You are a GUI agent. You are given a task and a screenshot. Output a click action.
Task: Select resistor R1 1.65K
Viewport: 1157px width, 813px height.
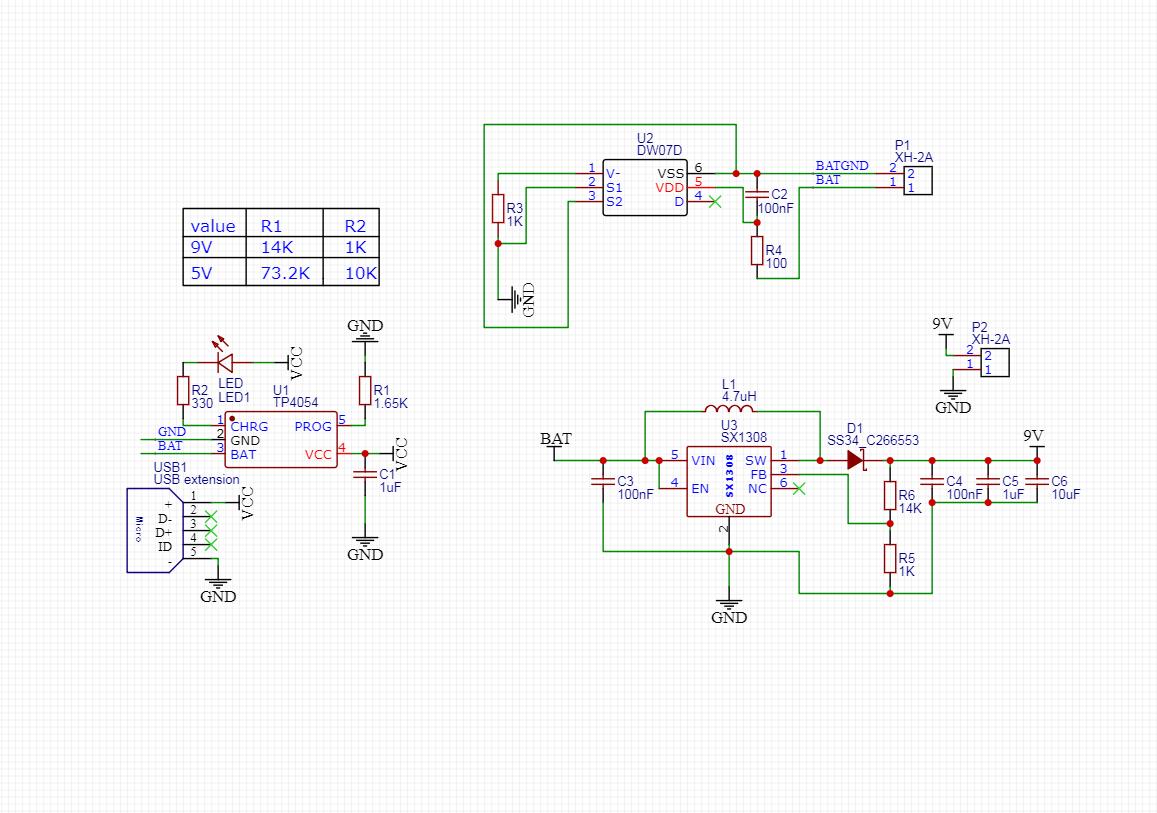point(366,391)
